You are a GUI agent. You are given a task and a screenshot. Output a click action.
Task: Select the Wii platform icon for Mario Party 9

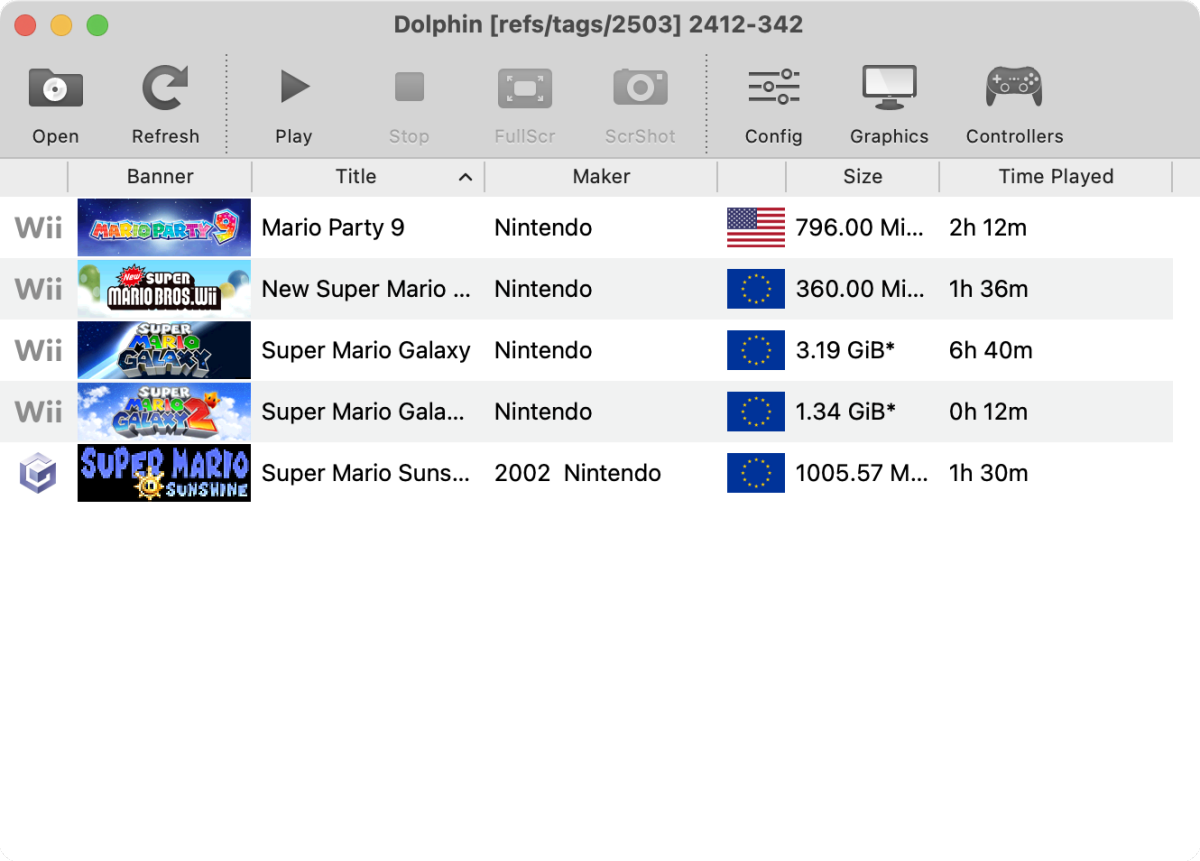(38, 228)
